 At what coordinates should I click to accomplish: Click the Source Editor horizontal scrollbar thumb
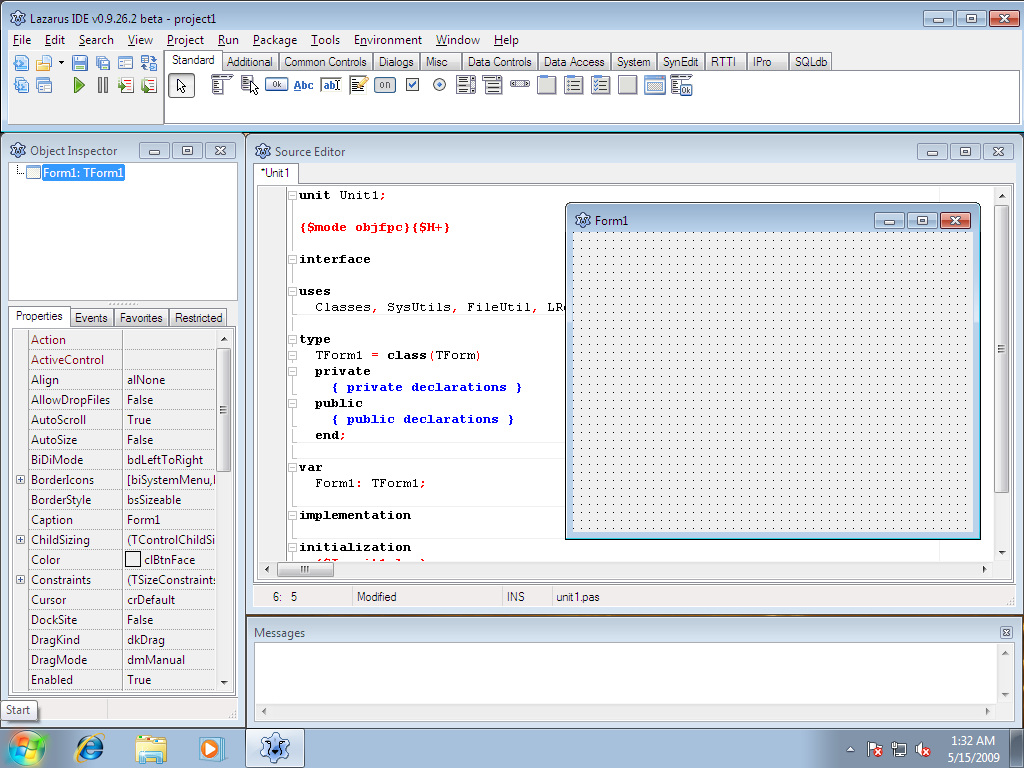click(x=305, y=569)
